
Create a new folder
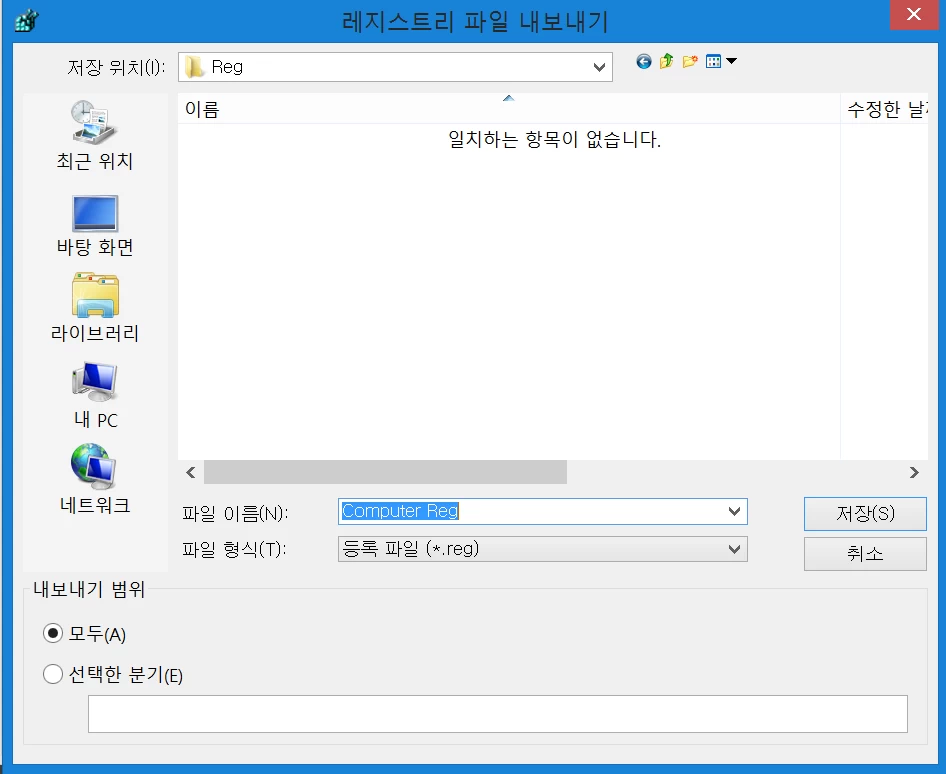click(x=690, y=62)
